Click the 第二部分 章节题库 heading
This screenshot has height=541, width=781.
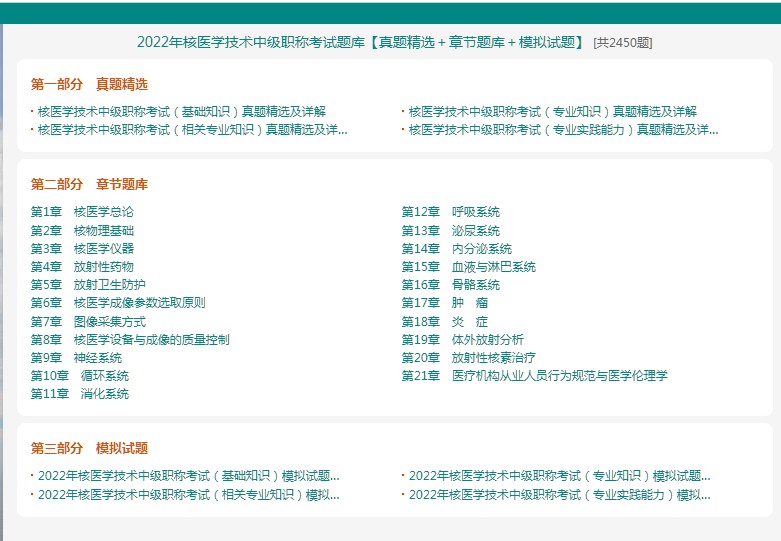(89, 184)
